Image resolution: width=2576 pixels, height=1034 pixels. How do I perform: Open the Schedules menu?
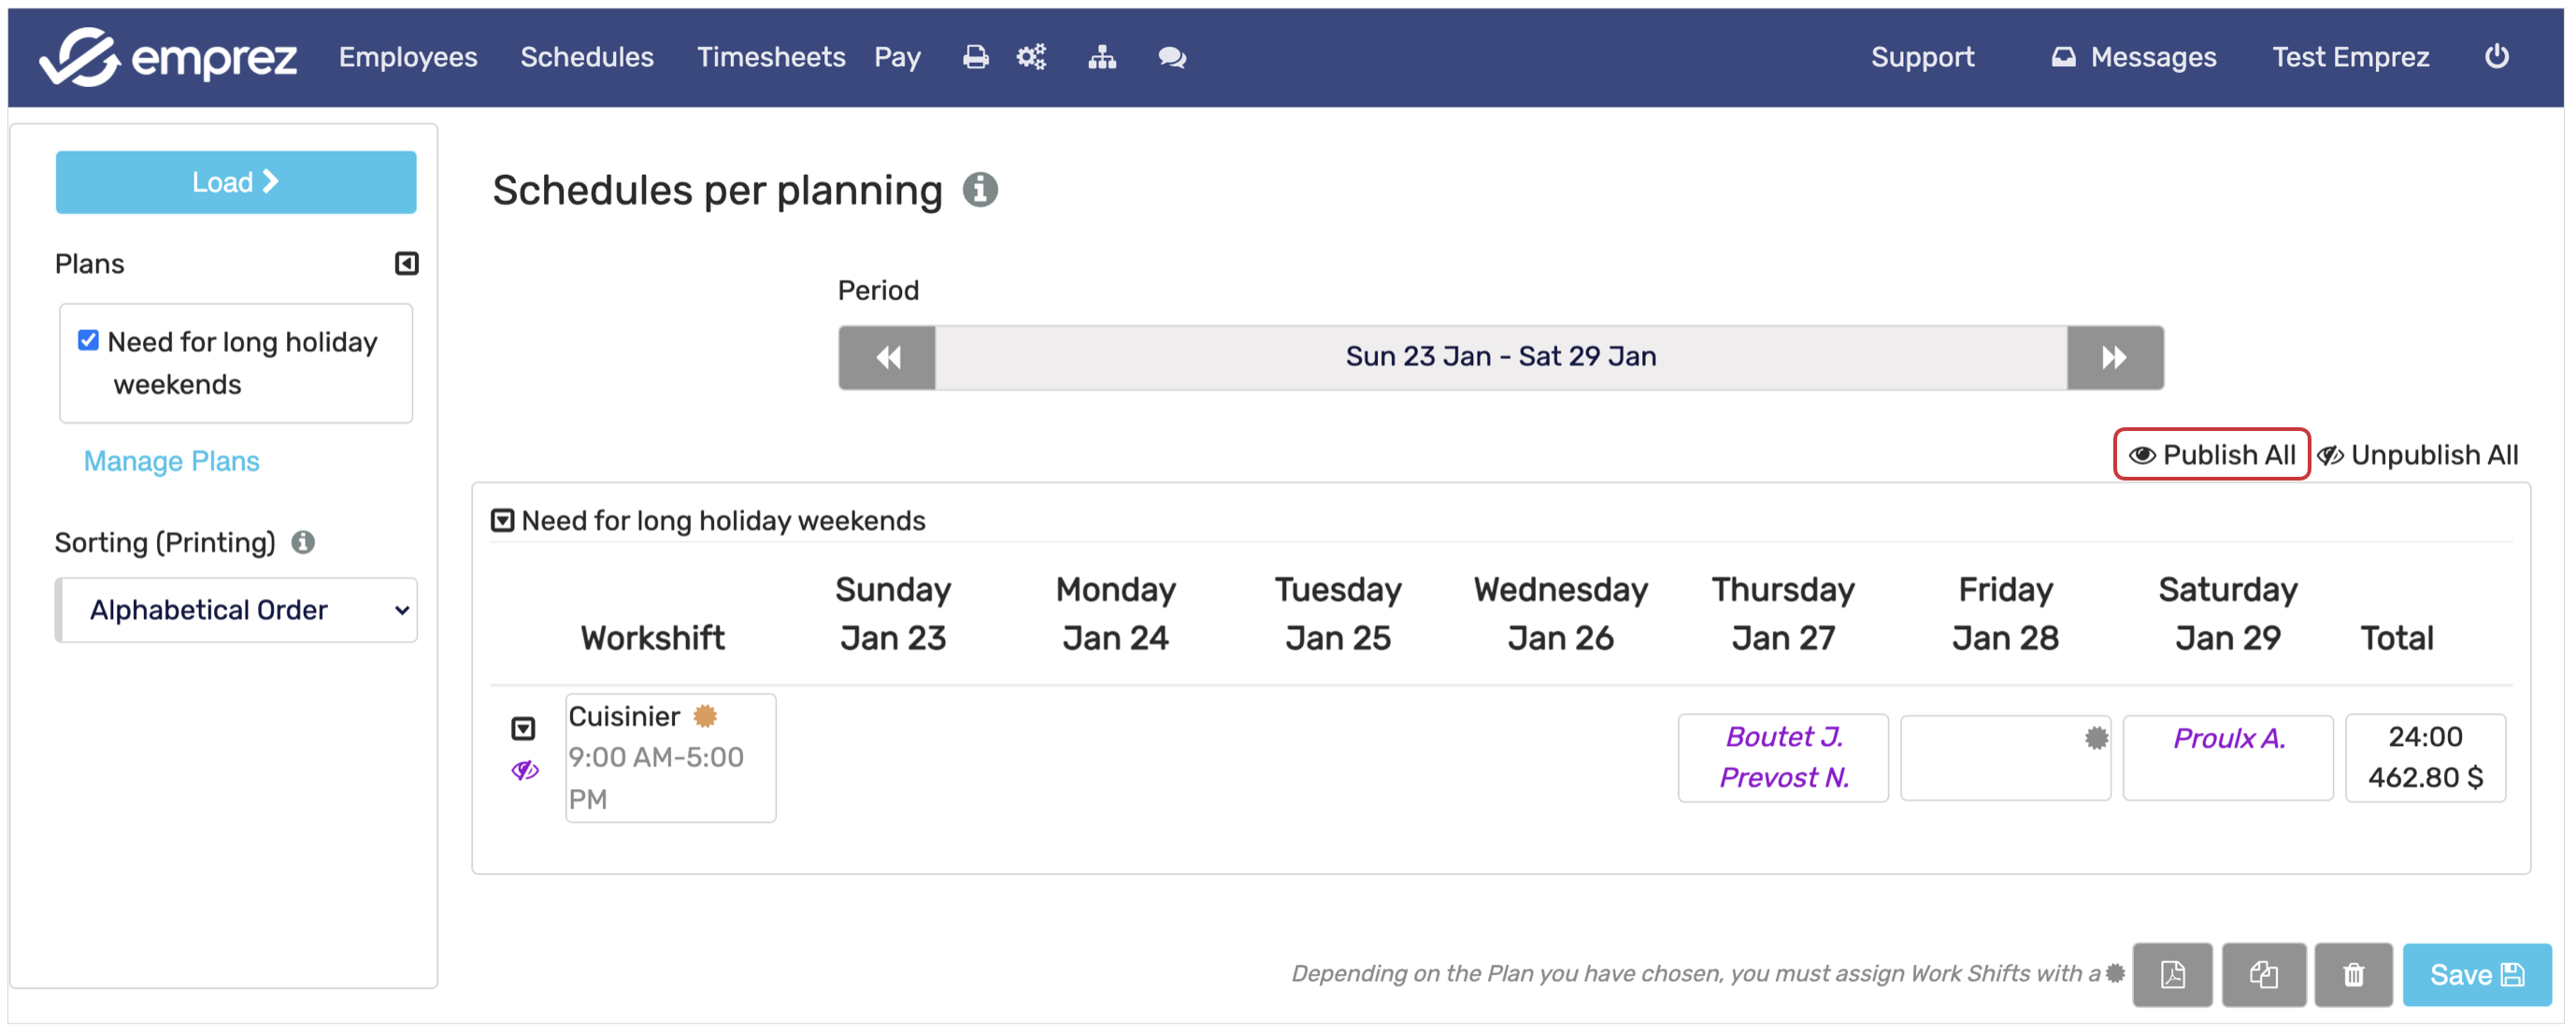point(587,57)
